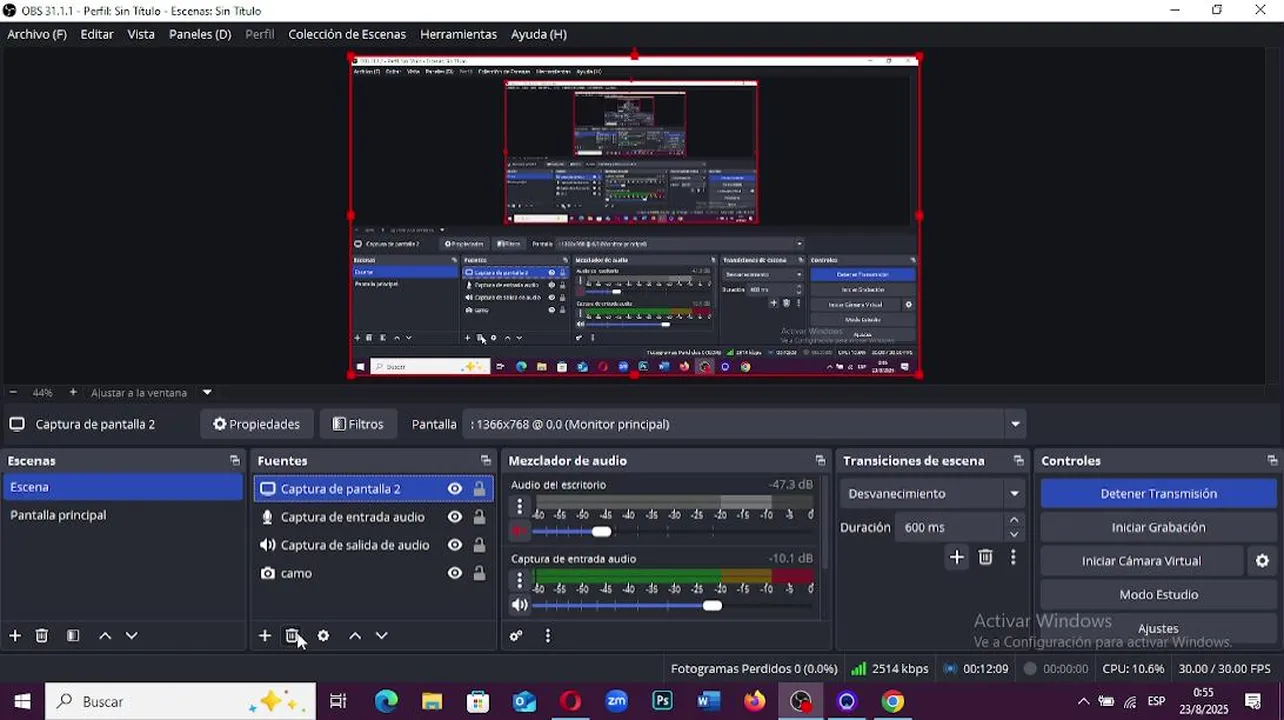Unmute Audio del escritorio speaker
The image size is (1284, 720).
tap(519, 532)
